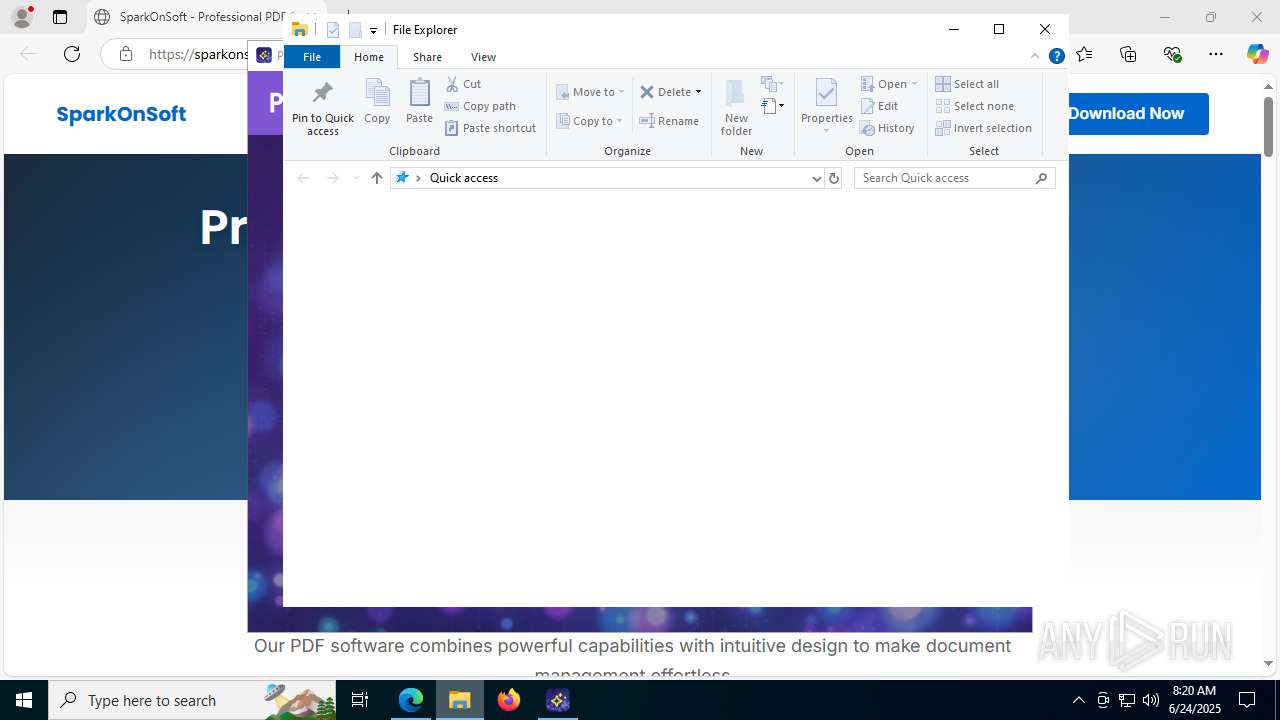Click the Edge Collections icon

tap(1128, 54)
